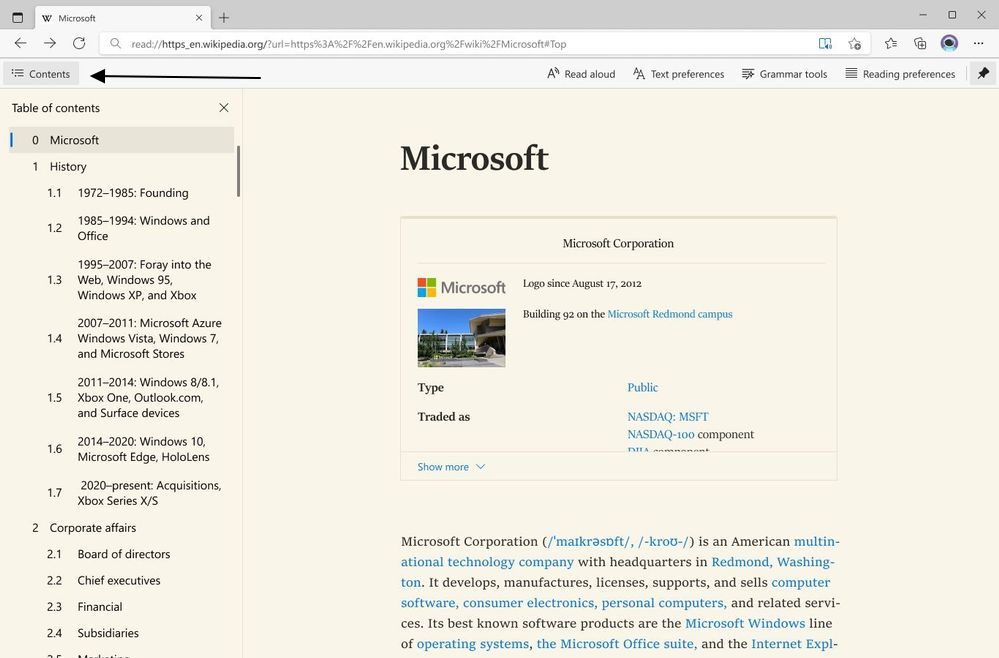Maximize the browser window
The image size is (999, 658).
pyautogui.click(x=952, y=15)
